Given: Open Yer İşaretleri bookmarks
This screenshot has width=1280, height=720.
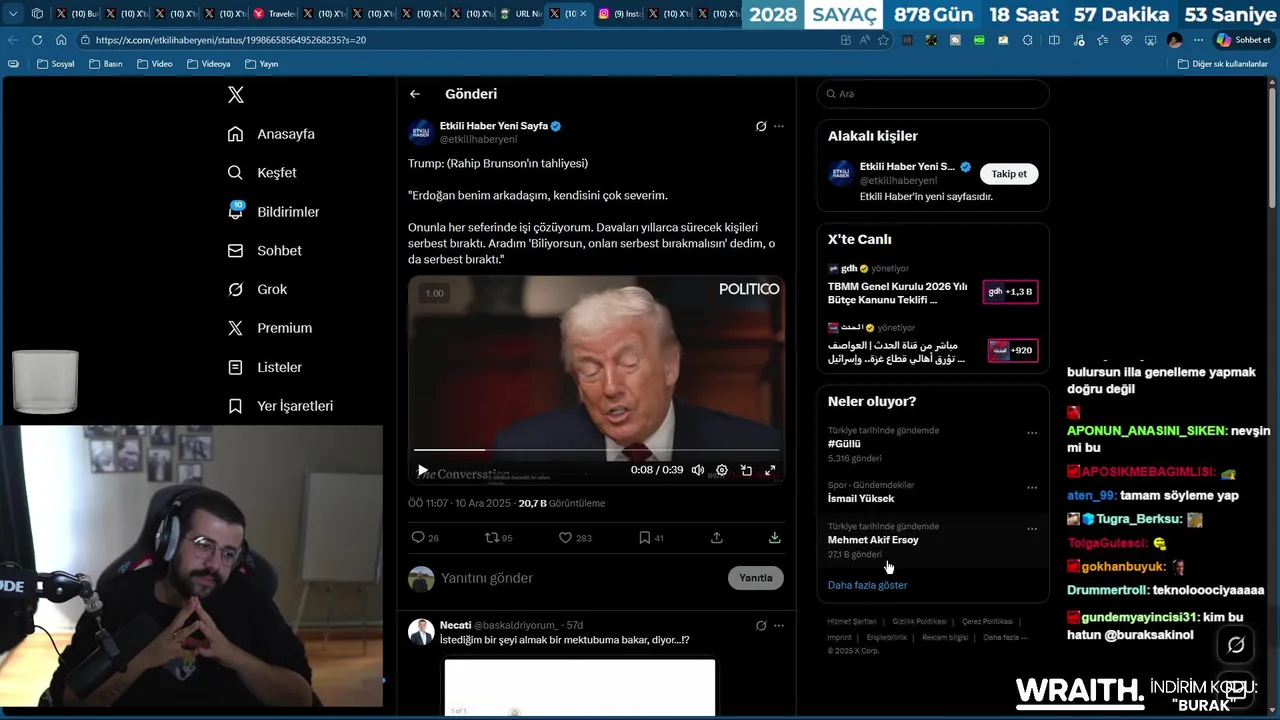Looking at the screenshot, I should coord(281,406).
